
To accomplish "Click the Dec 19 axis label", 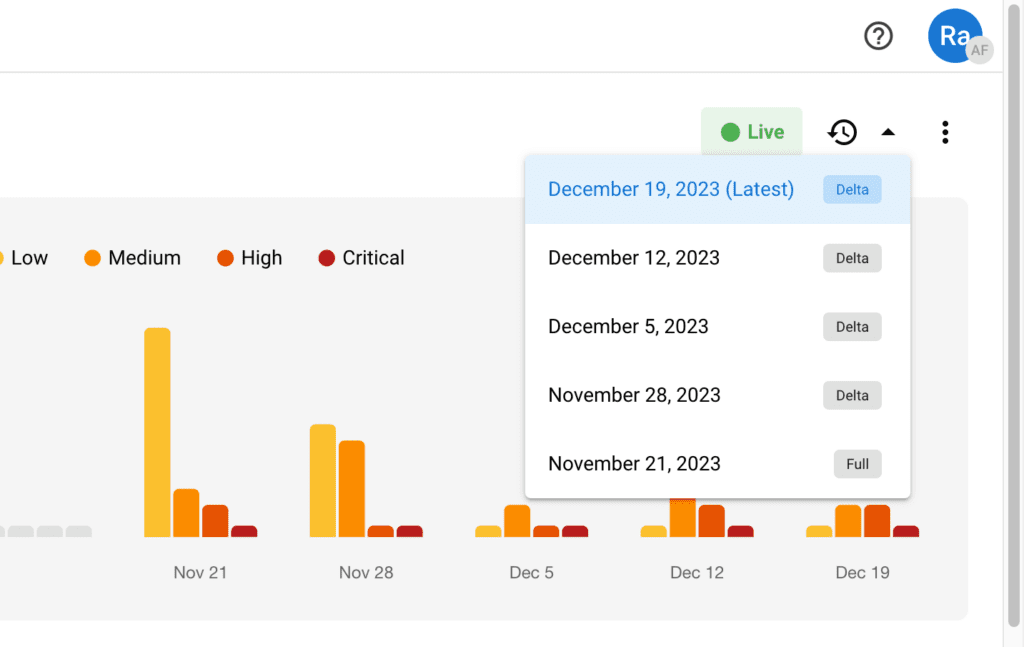I will (862, 573).
